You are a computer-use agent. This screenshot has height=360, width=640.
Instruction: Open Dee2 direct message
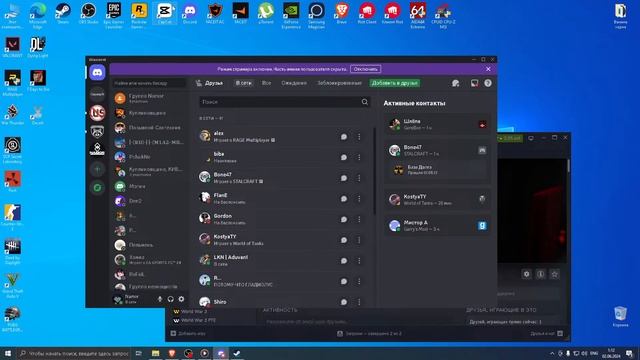click(149, 201)
